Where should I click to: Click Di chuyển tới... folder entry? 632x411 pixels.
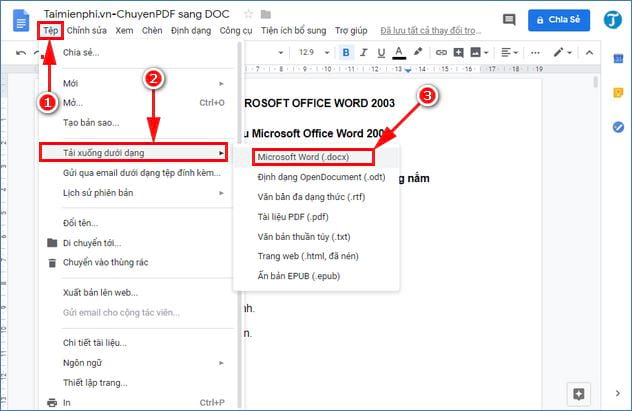pos(137,243)
